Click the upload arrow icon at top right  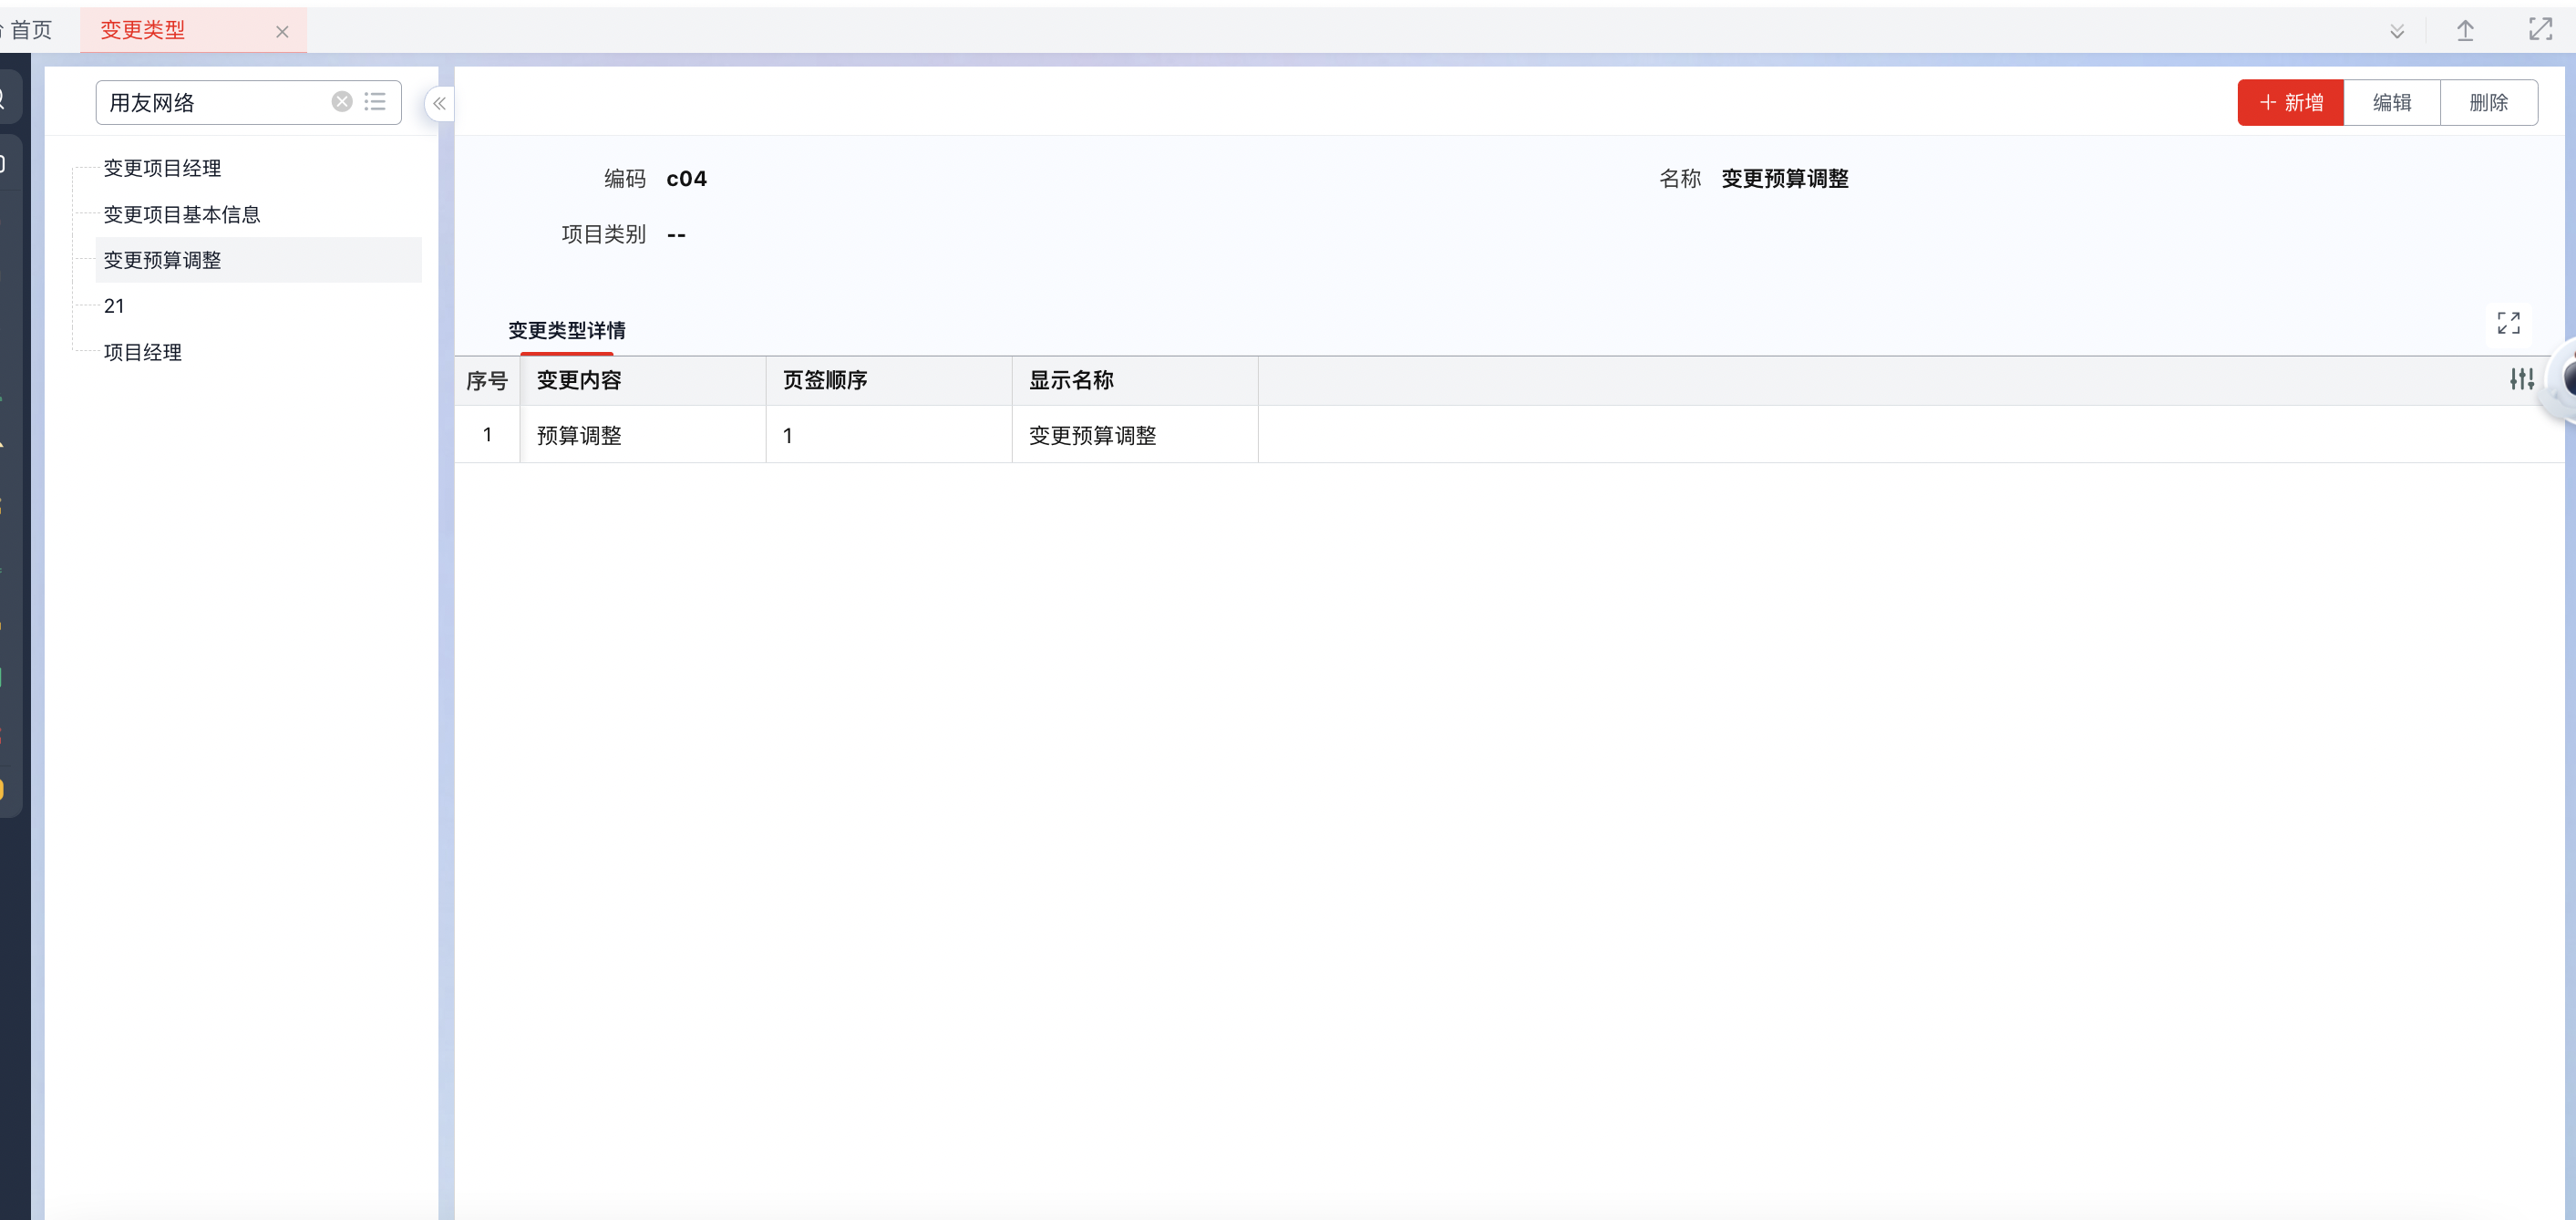pos(2465,31)
